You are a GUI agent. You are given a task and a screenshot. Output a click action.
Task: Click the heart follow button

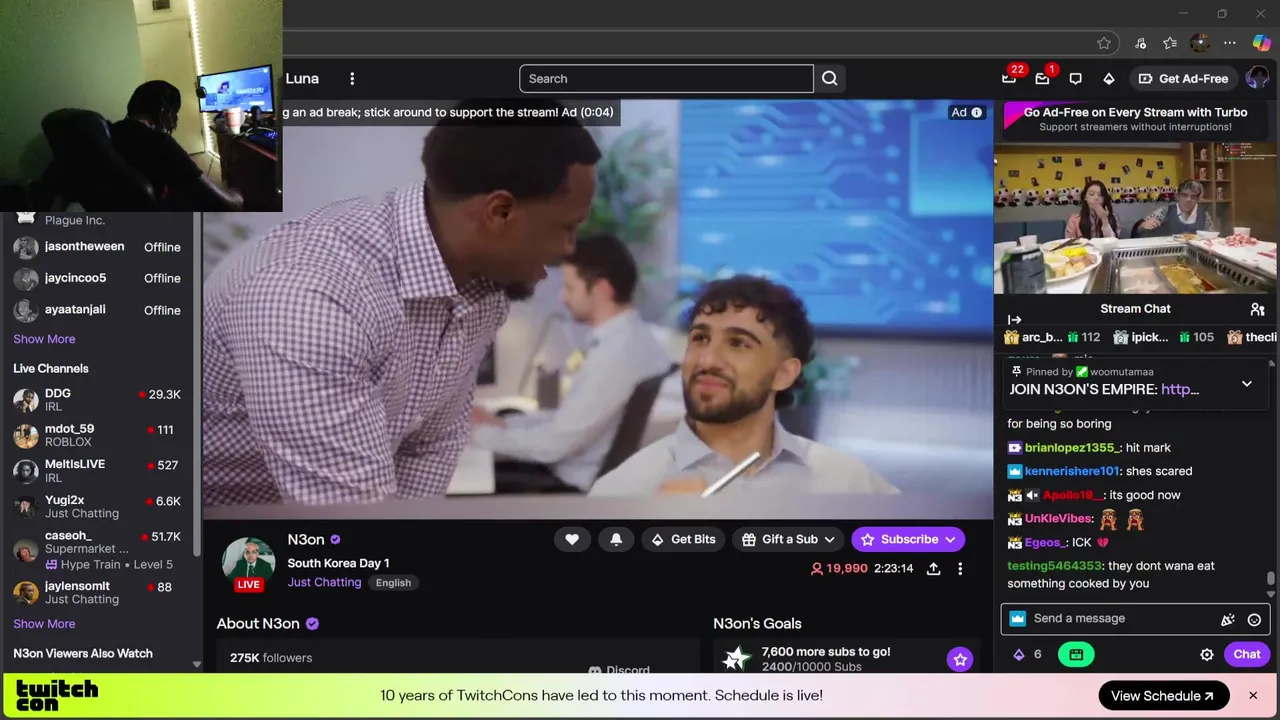572,539
